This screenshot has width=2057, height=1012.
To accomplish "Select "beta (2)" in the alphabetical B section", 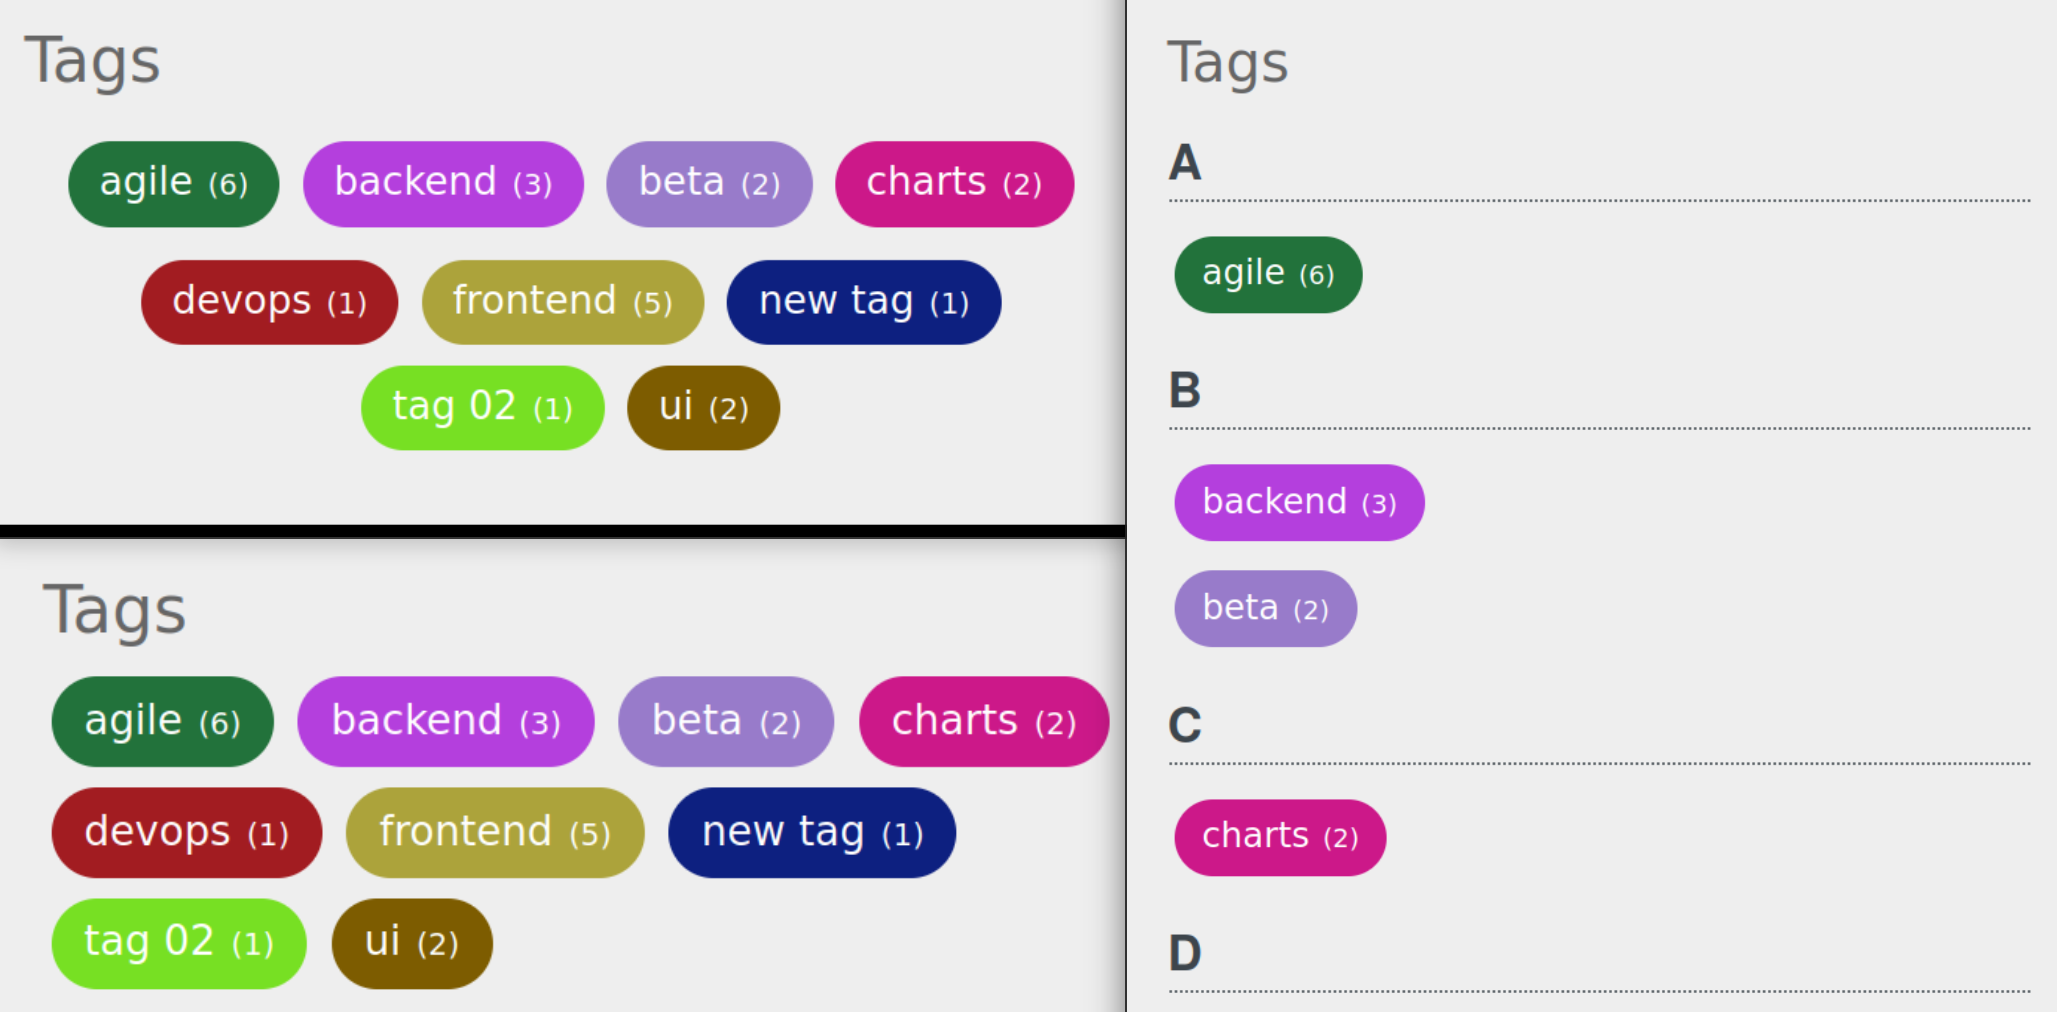I will (1265, 607).
